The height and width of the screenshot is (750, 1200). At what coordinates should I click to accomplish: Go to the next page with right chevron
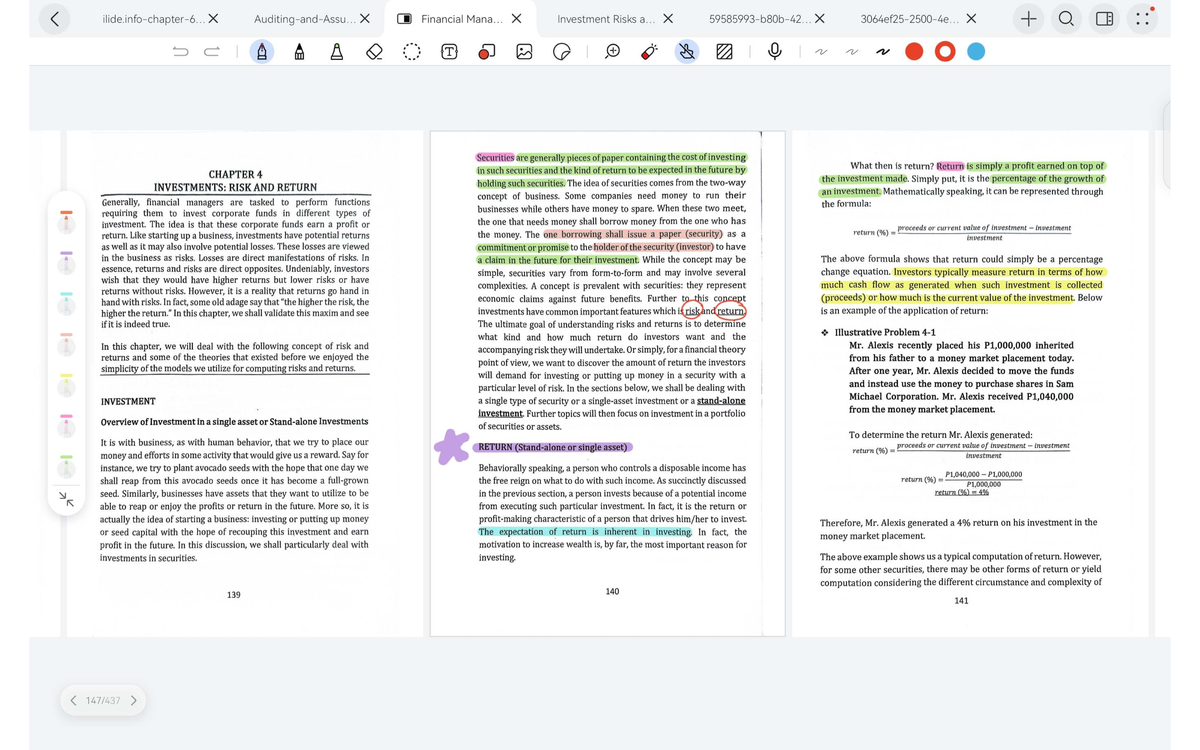[133, 701]
